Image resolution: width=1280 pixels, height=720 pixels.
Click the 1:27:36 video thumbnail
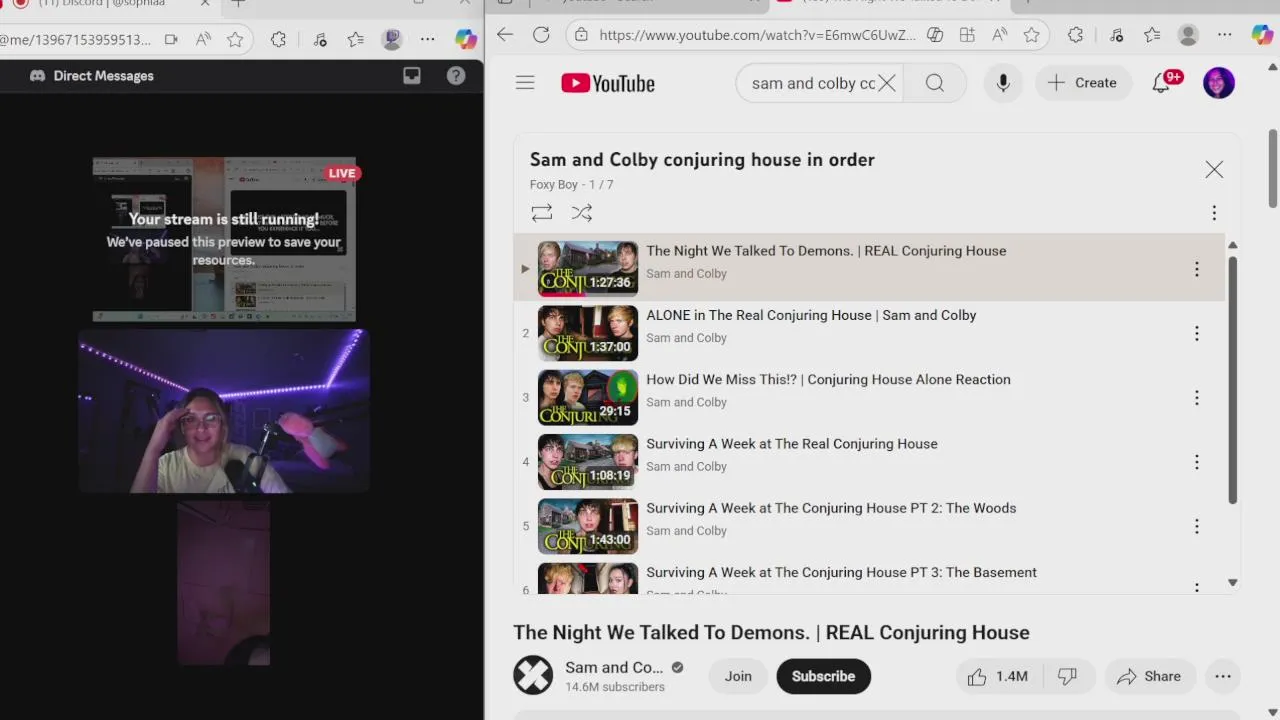pos(588,269)
